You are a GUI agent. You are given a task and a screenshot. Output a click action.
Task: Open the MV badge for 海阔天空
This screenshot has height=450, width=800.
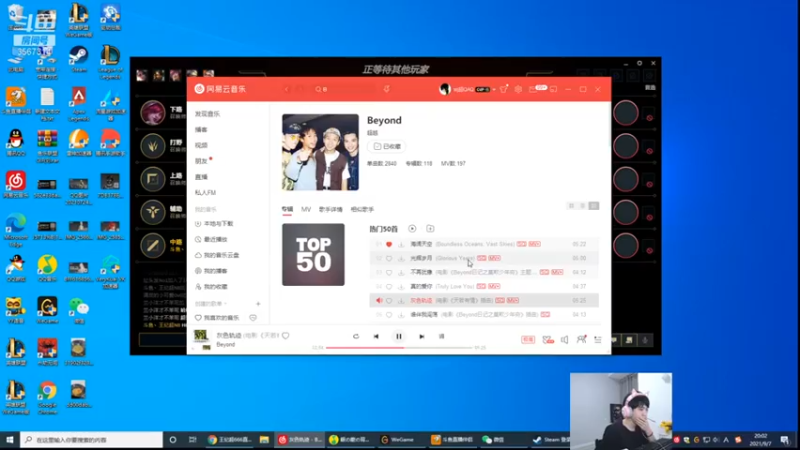(534, 244)
